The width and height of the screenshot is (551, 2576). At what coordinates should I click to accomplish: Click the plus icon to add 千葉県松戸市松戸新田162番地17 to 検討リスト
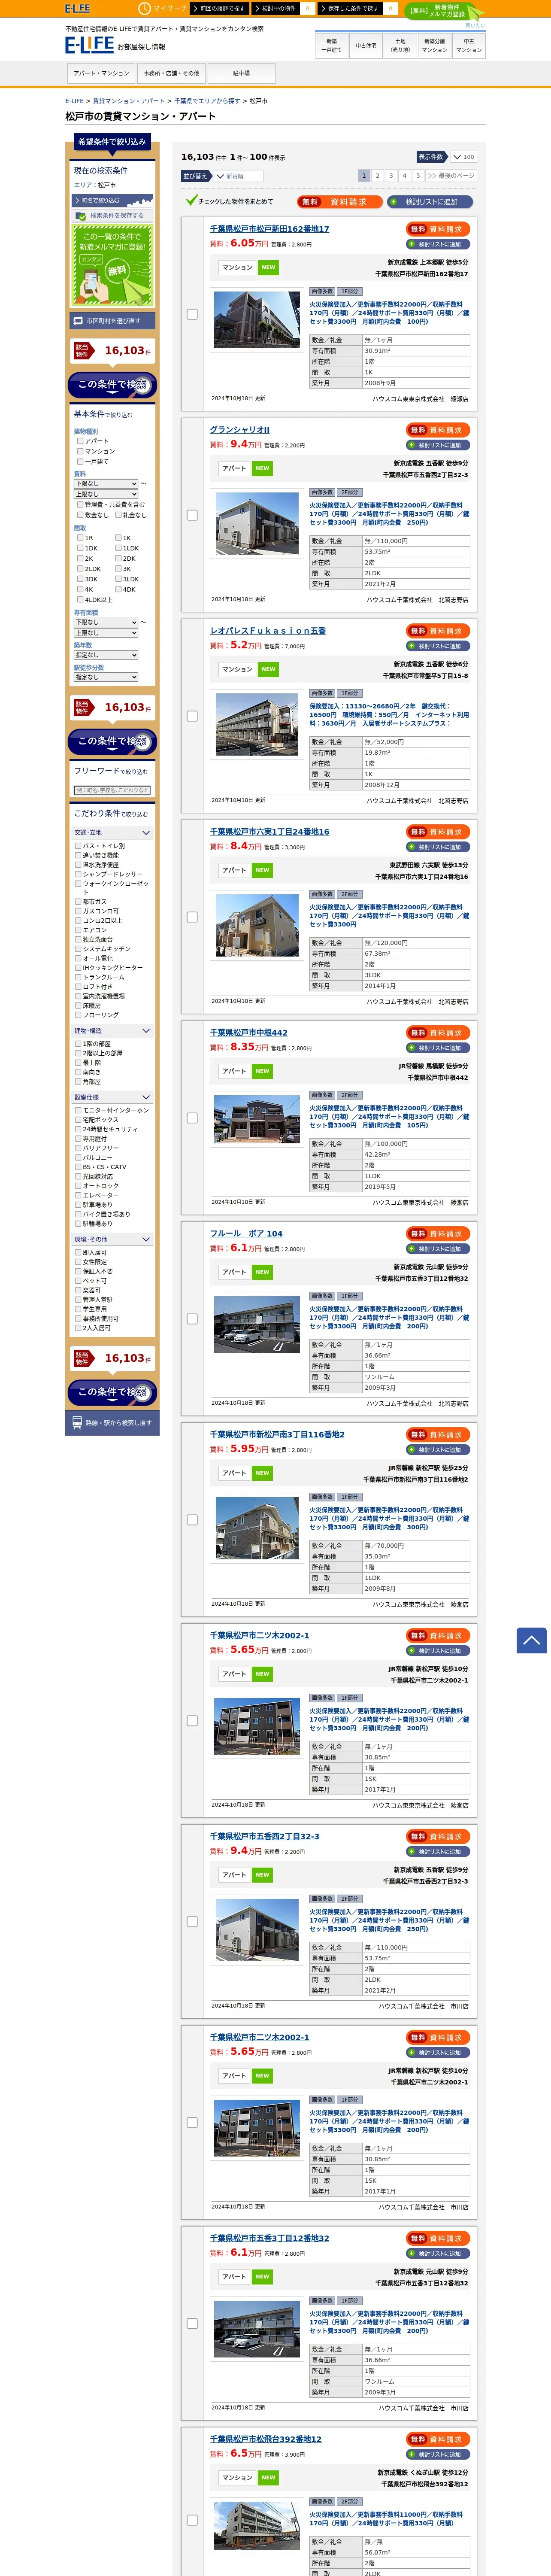pos(411,244)
